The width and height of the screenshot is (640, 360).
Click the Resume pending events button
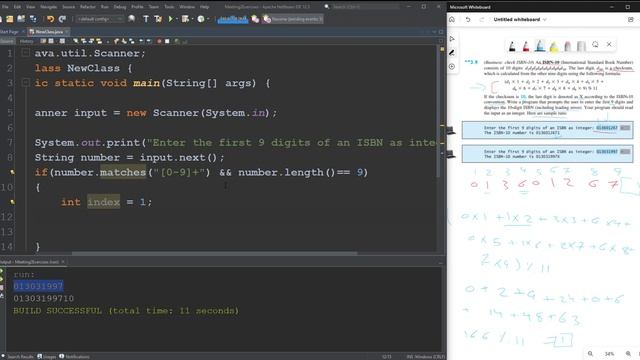(x=293, y=19)
